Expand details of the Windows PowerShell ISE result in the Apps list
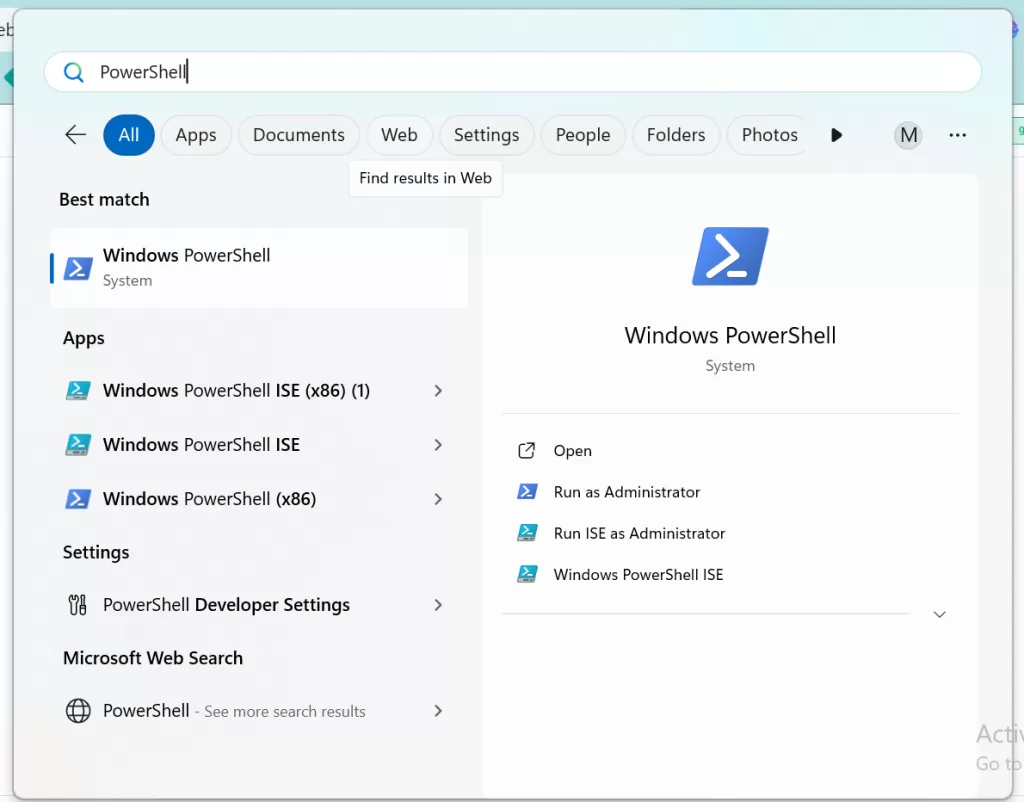The width and height of the screenshot is (1024, 802). pyautogui.click(x=438, y=445)
